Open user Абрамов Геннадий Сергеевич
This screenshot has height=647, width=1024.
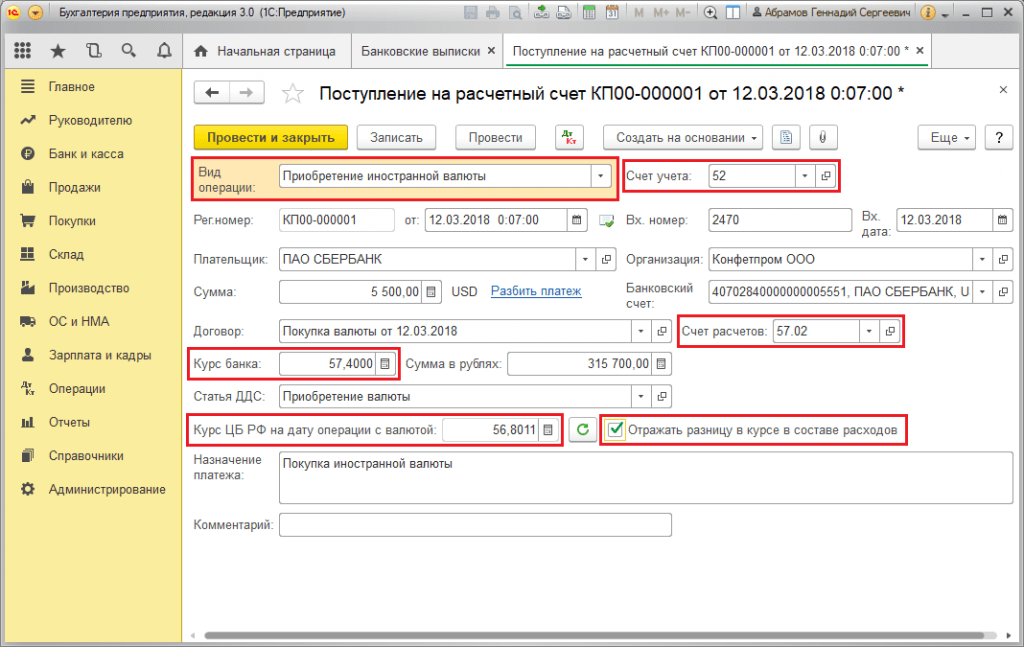tap(831, 12)
